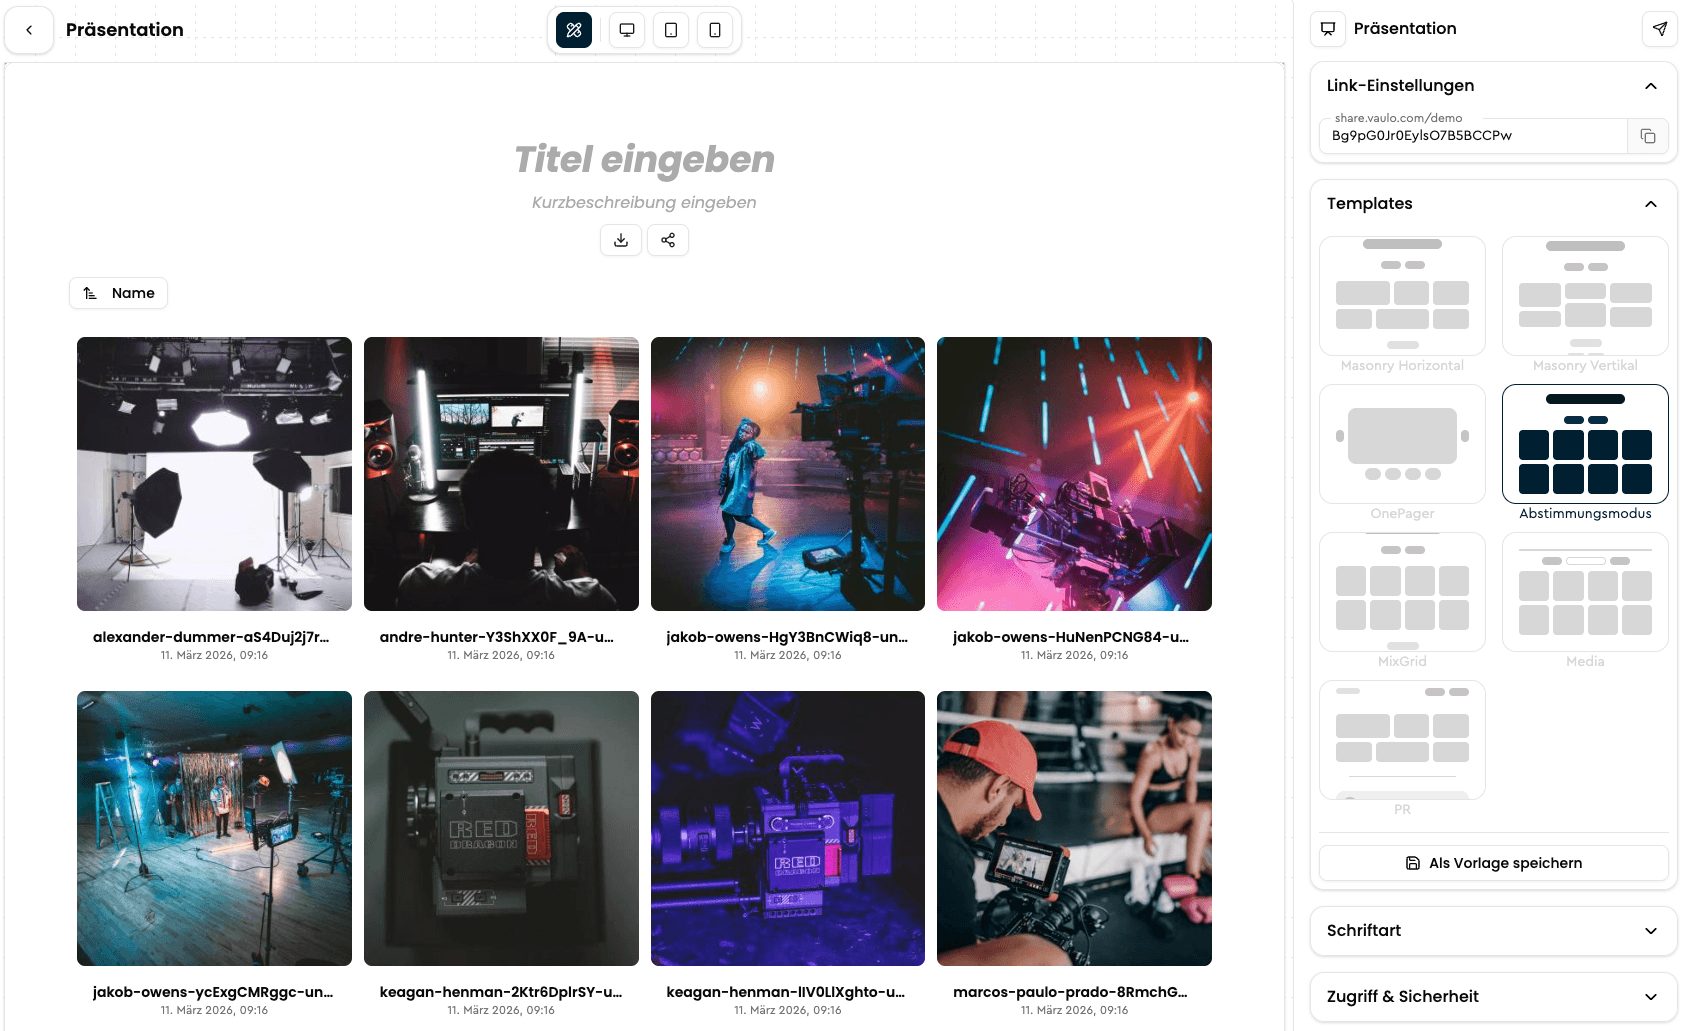
Task: Open alexander-dummer studio photo thumbnail
Action: 214,474
